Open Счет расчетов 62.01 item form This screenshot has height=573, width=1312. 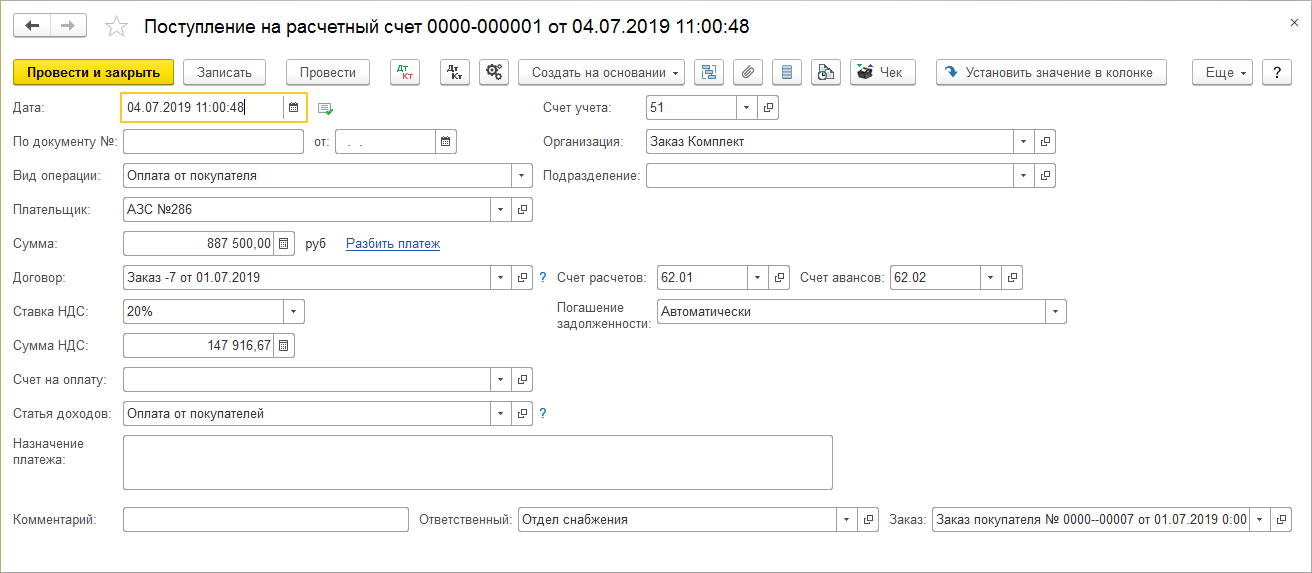(780, 278)
